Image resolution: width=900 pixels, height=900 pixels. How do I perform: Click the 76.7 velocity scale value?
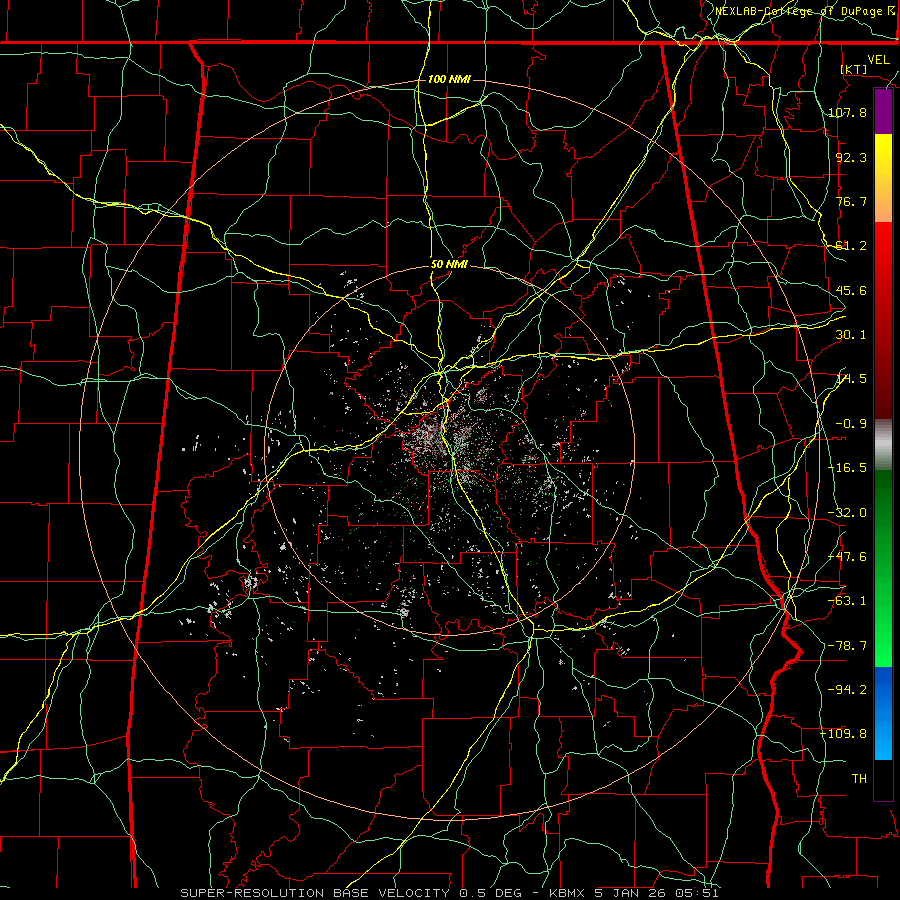(851, 201)
